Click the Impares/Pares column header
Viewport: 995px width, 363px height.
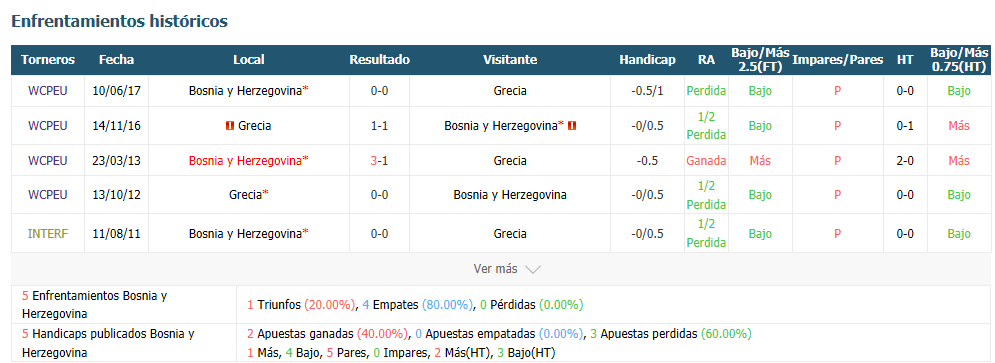[838, 60]
